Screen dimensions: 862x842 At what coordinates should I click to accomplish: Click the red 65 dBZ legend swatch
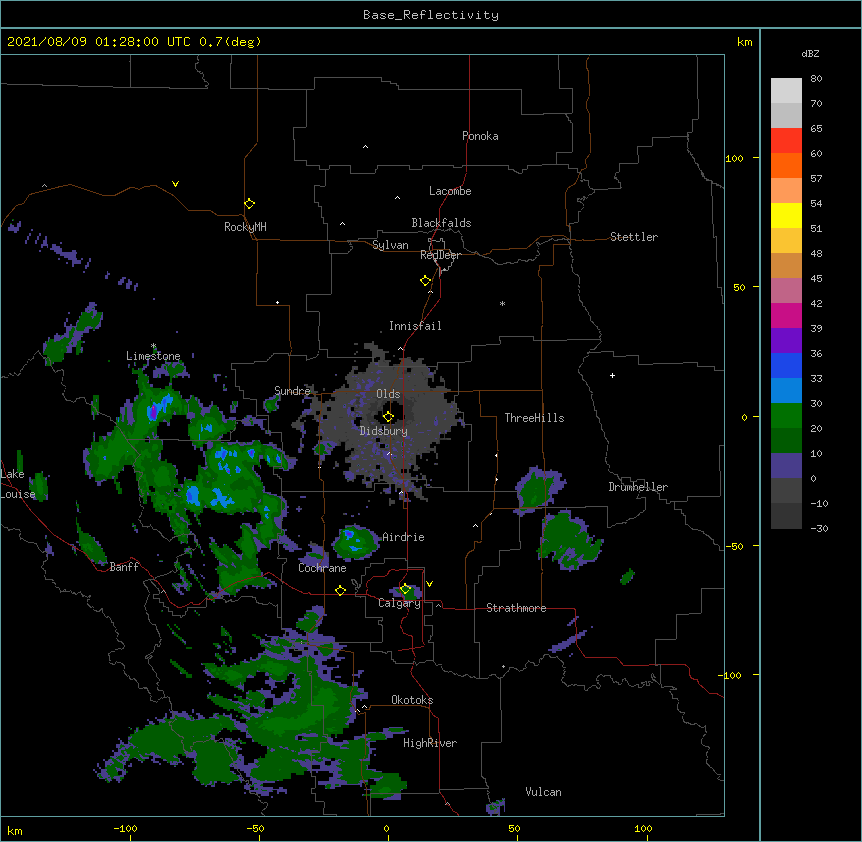point(786,140)
